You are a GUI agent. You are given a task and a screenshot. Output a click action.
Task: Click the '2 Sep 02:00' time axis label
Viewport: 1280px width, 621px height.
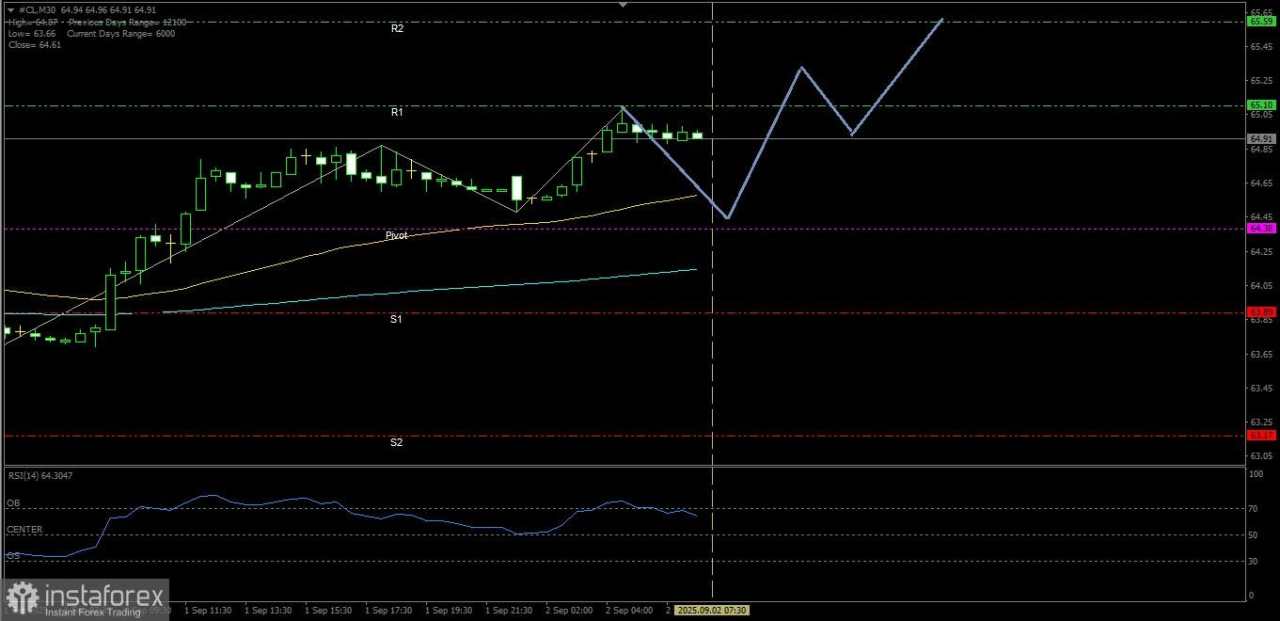570,609
